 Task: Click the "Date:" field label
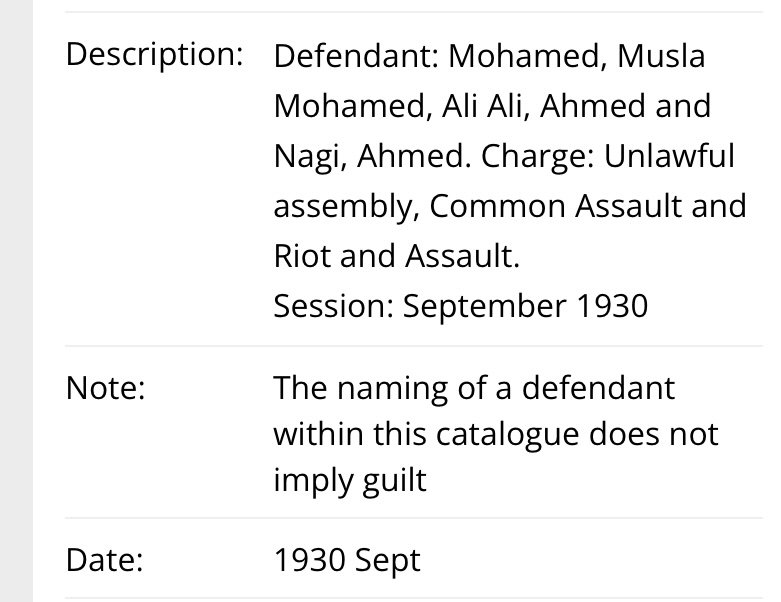pos(105,560)
